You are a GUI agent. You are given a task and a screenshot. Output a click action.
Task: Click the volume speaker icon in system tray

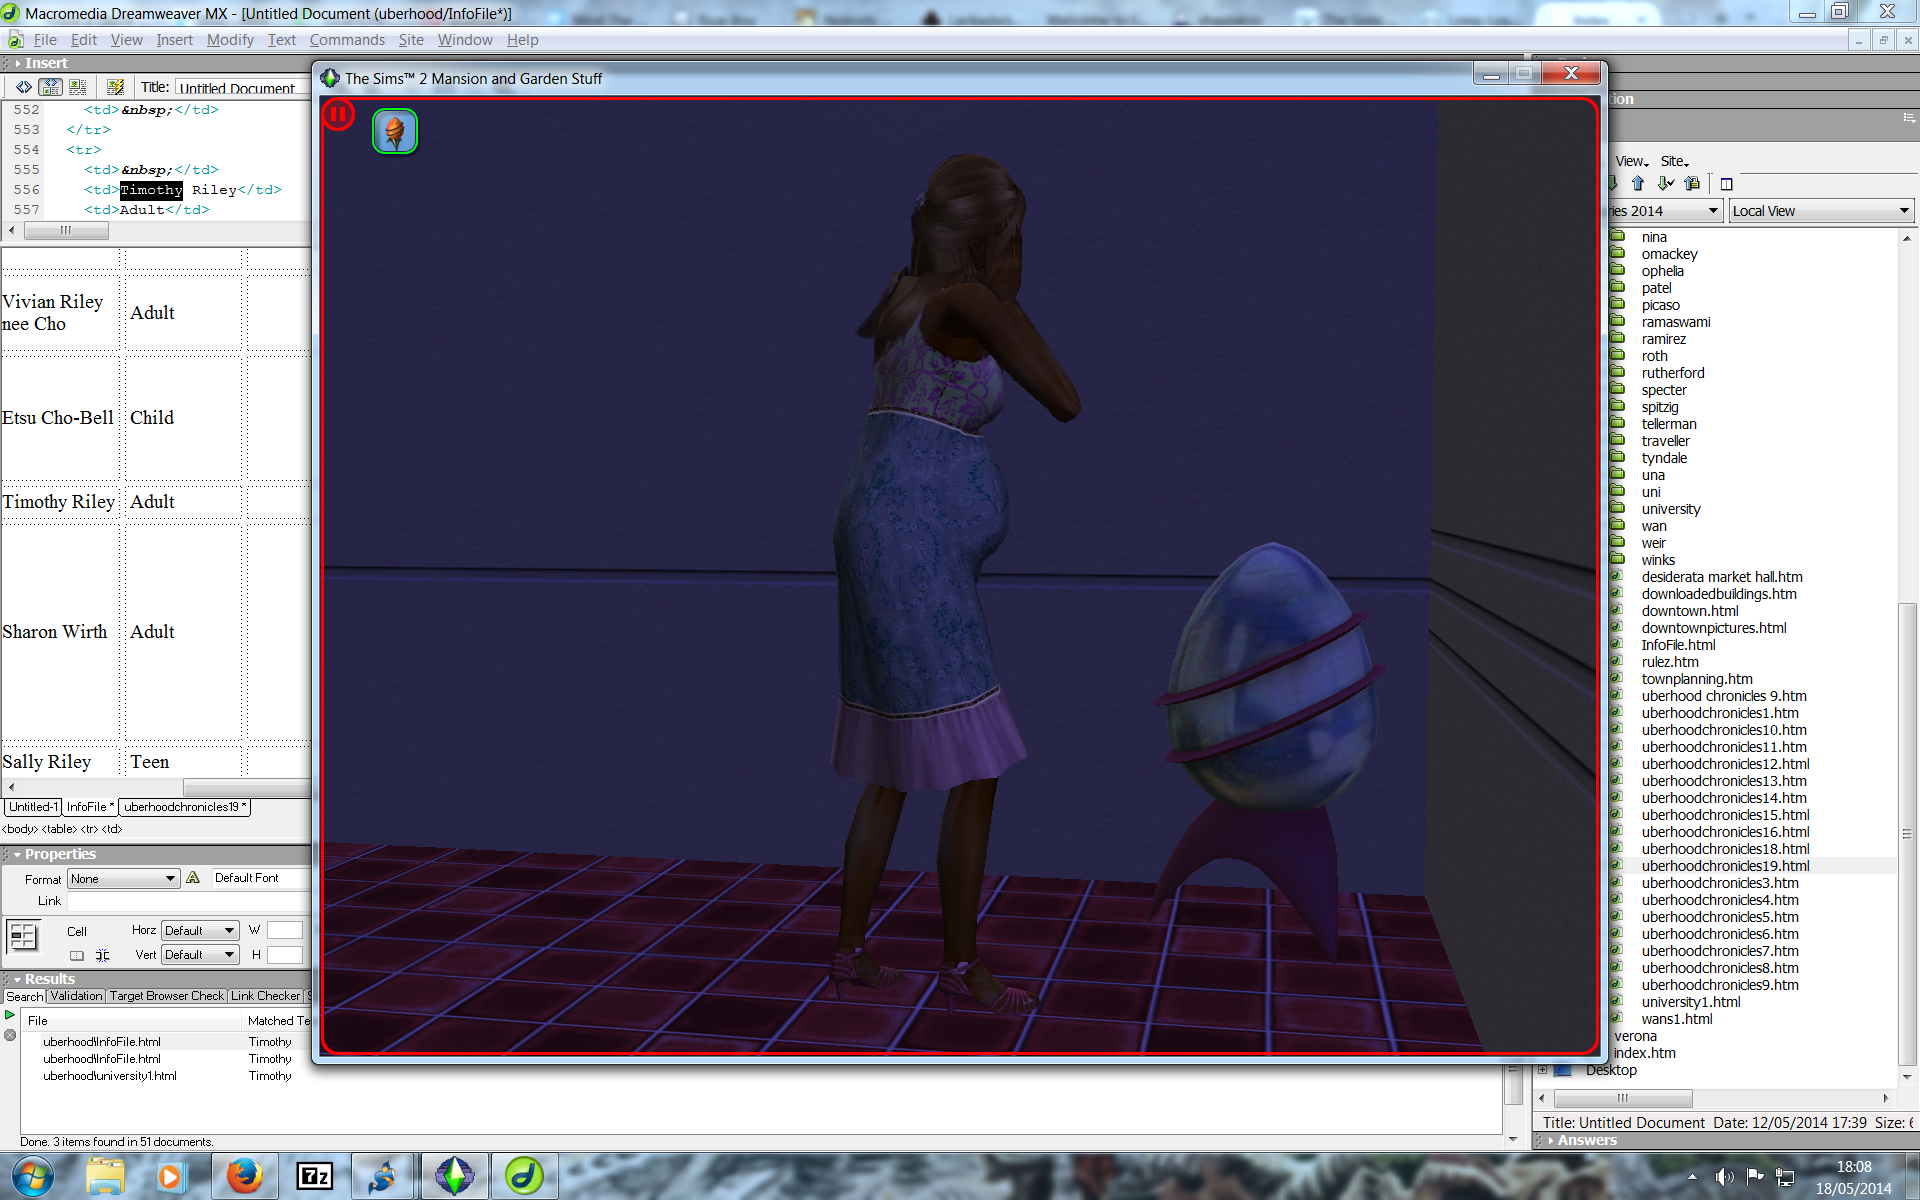[1724, 1177]
